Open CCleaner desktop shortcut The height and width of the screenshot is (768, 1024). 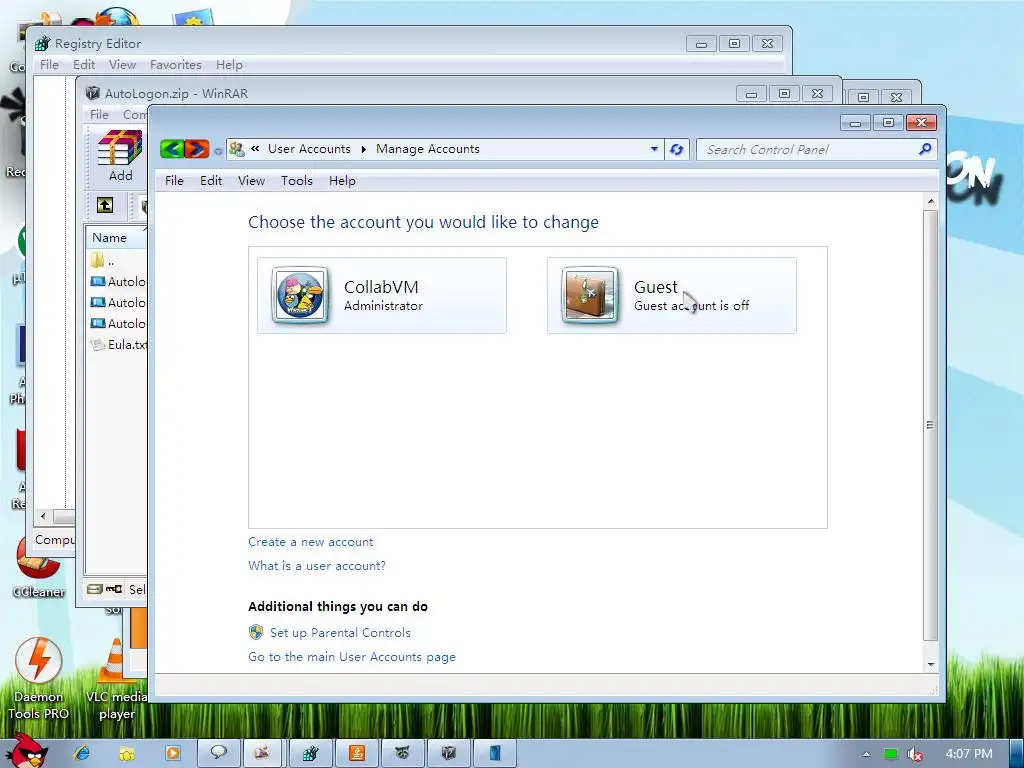39,566
